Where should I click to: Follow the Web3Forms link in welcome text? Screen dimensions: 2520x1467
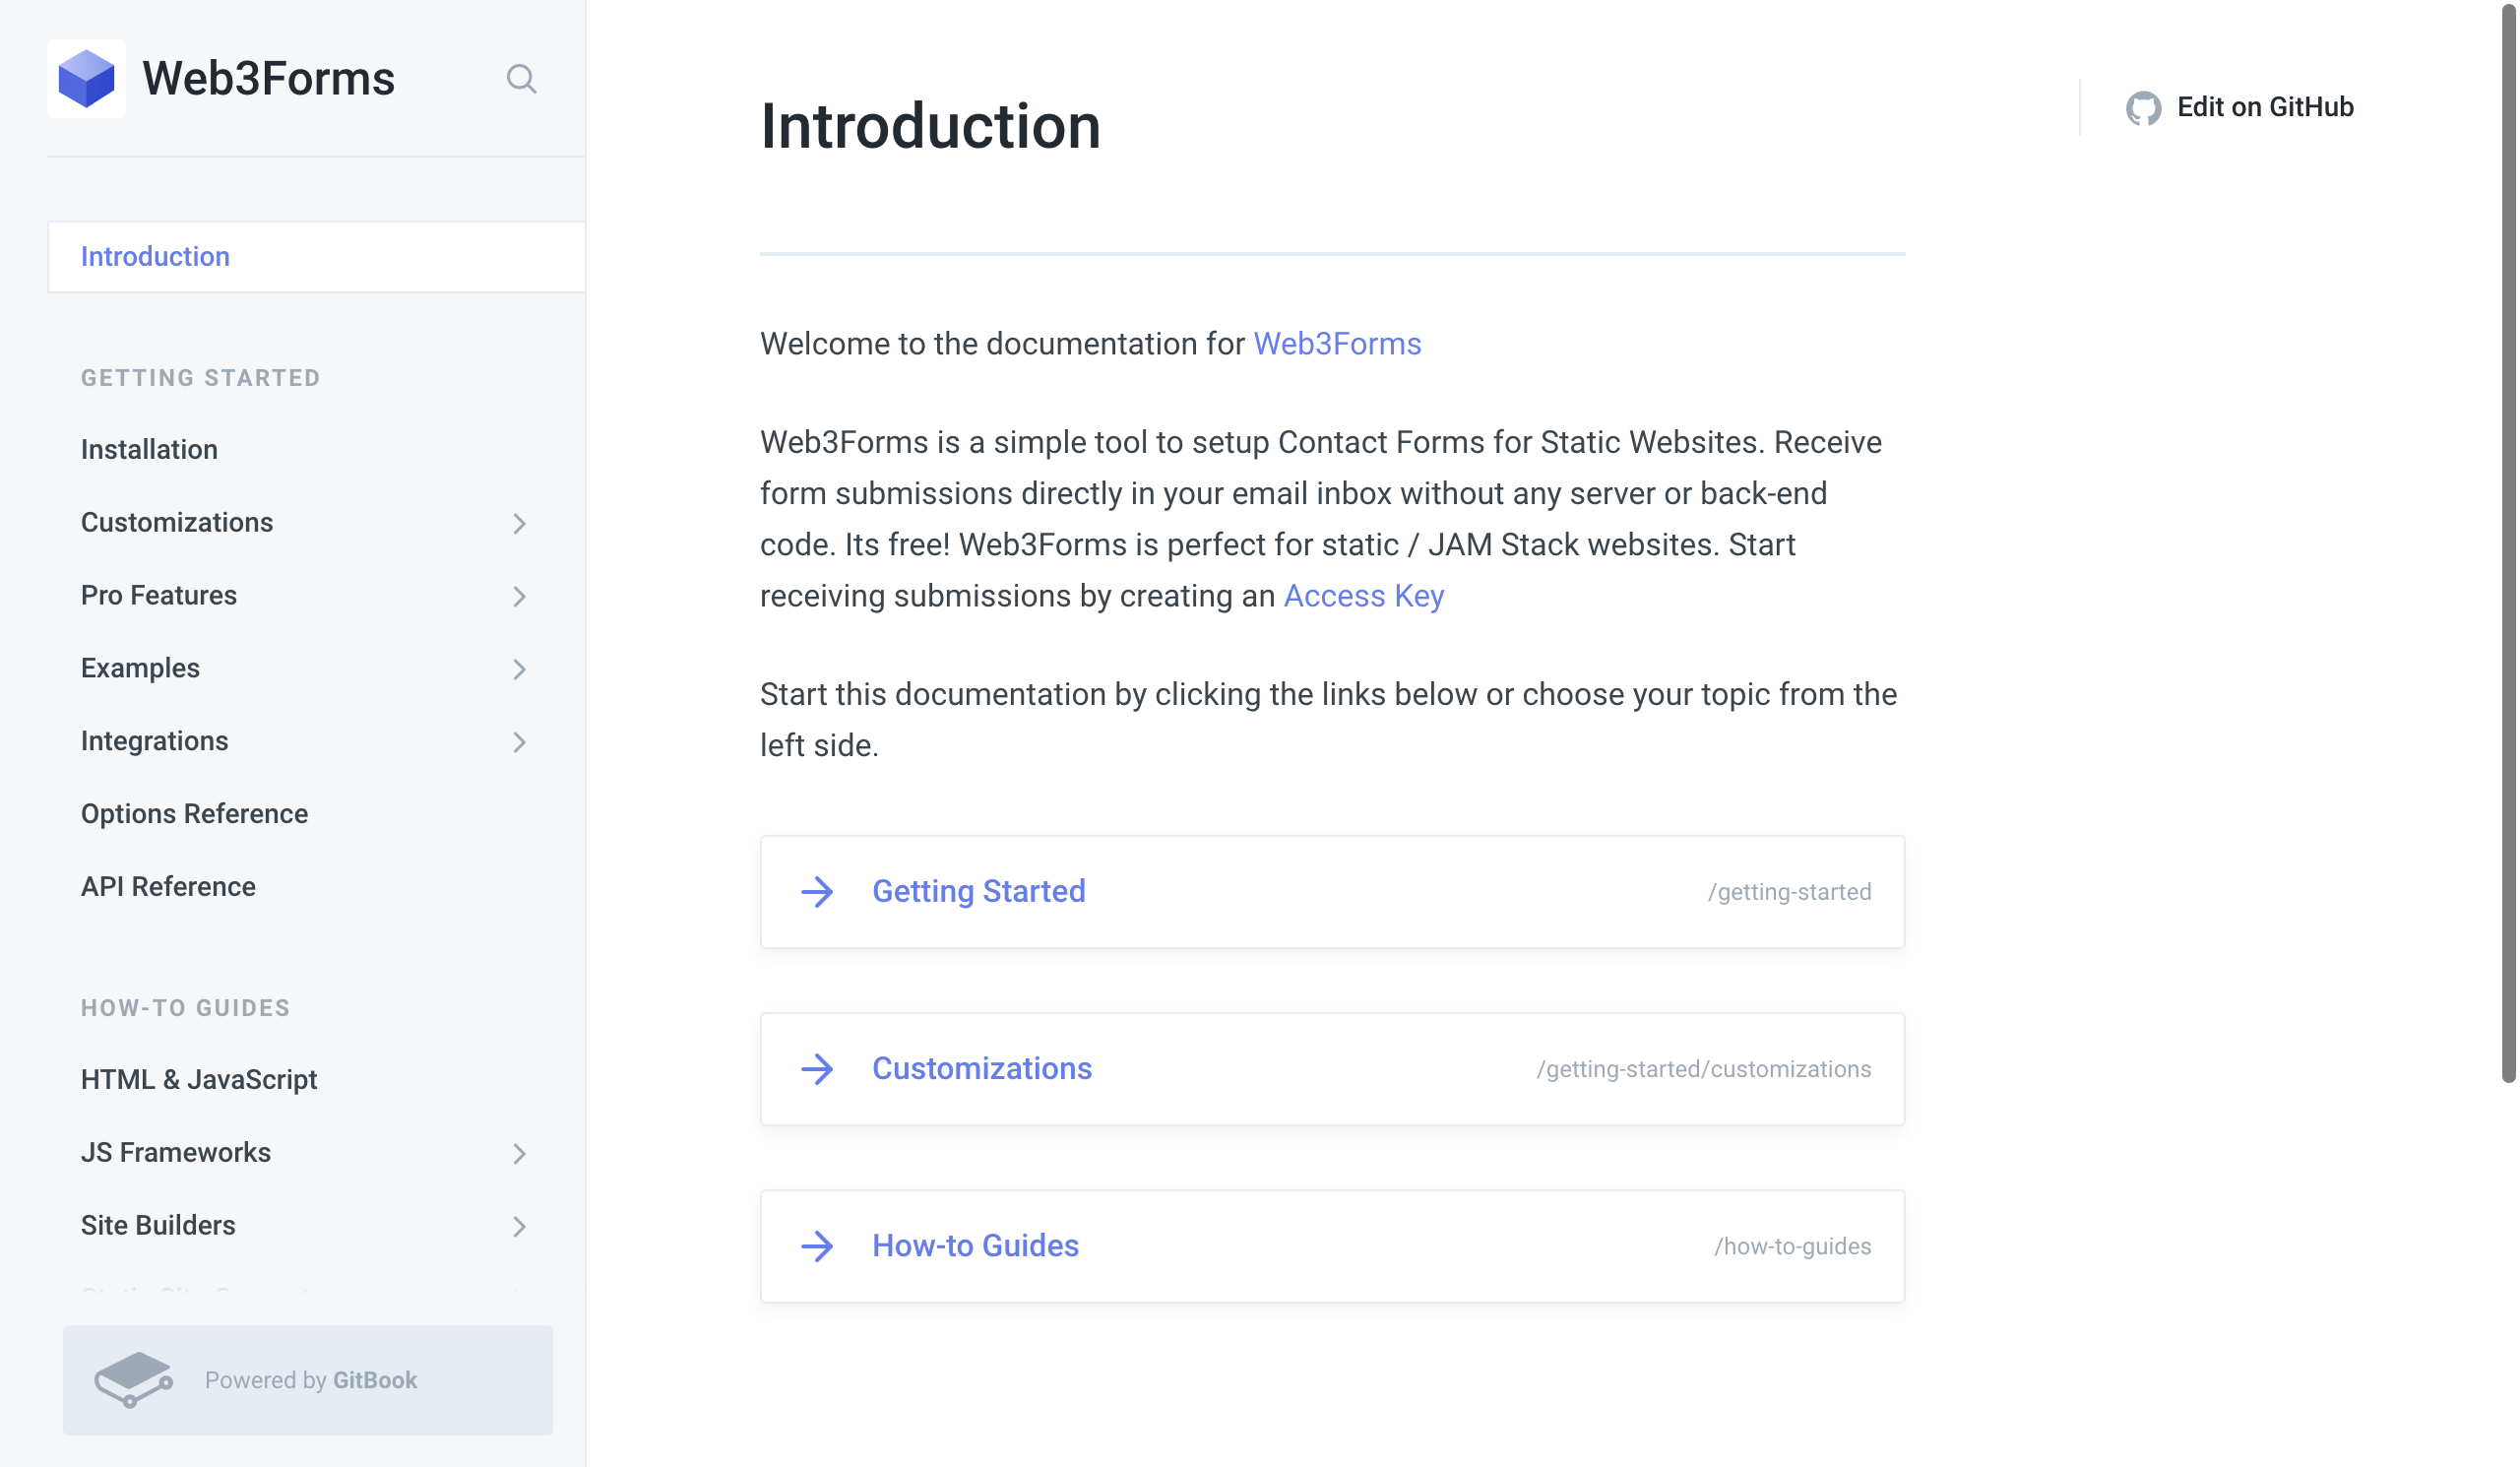(x=1337, y=344)
